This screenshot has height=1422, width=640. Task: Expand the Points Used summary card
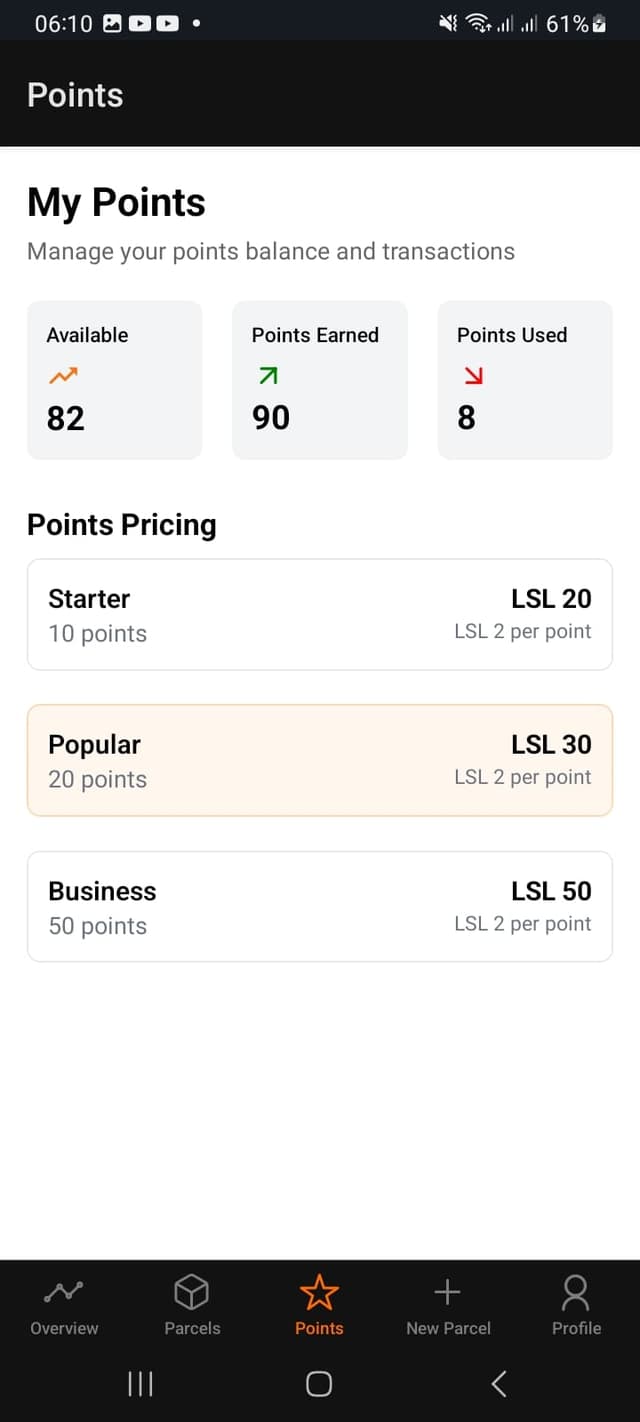coord(524,380)
